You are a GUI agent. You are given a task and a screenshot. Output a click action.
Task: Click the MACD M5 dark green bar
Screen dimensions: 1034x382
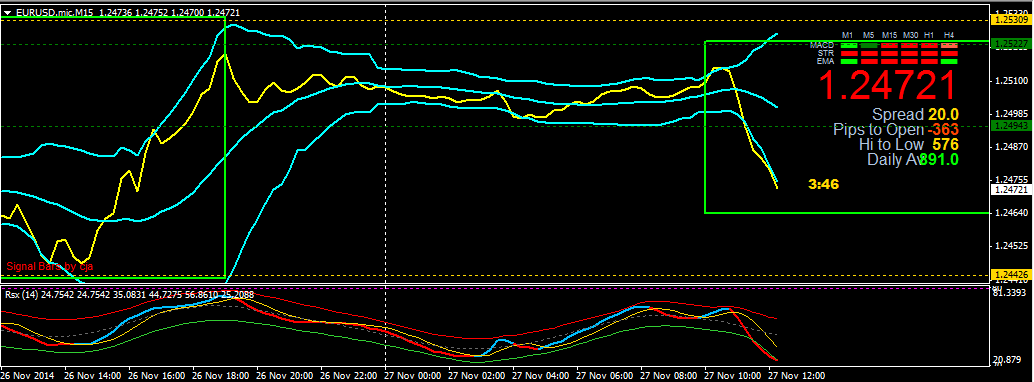point(869,46)
